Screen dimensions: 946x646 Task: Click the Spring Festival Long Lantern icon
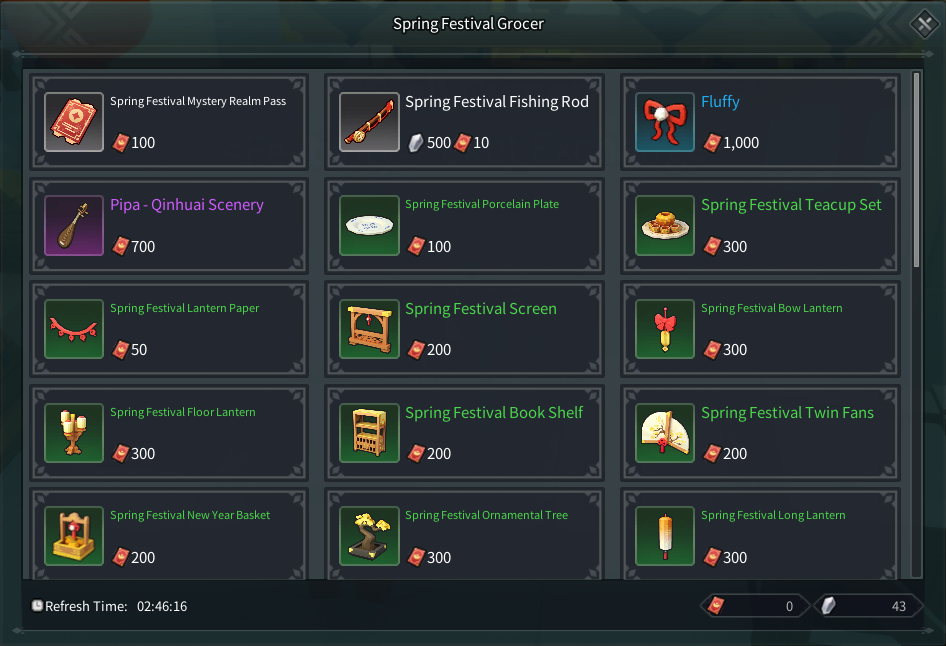pos(665,536)
